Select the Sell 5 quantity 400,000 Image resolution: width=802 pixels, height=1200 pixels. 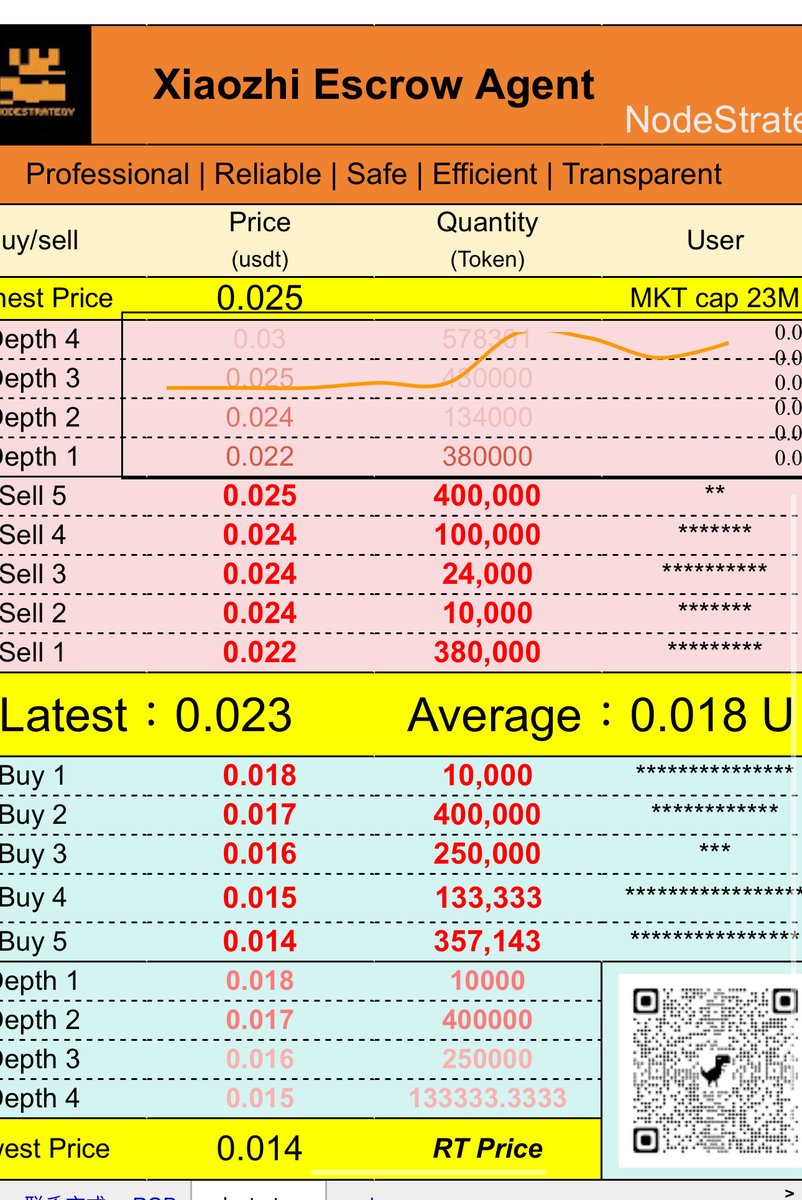[x=487, y=496]
